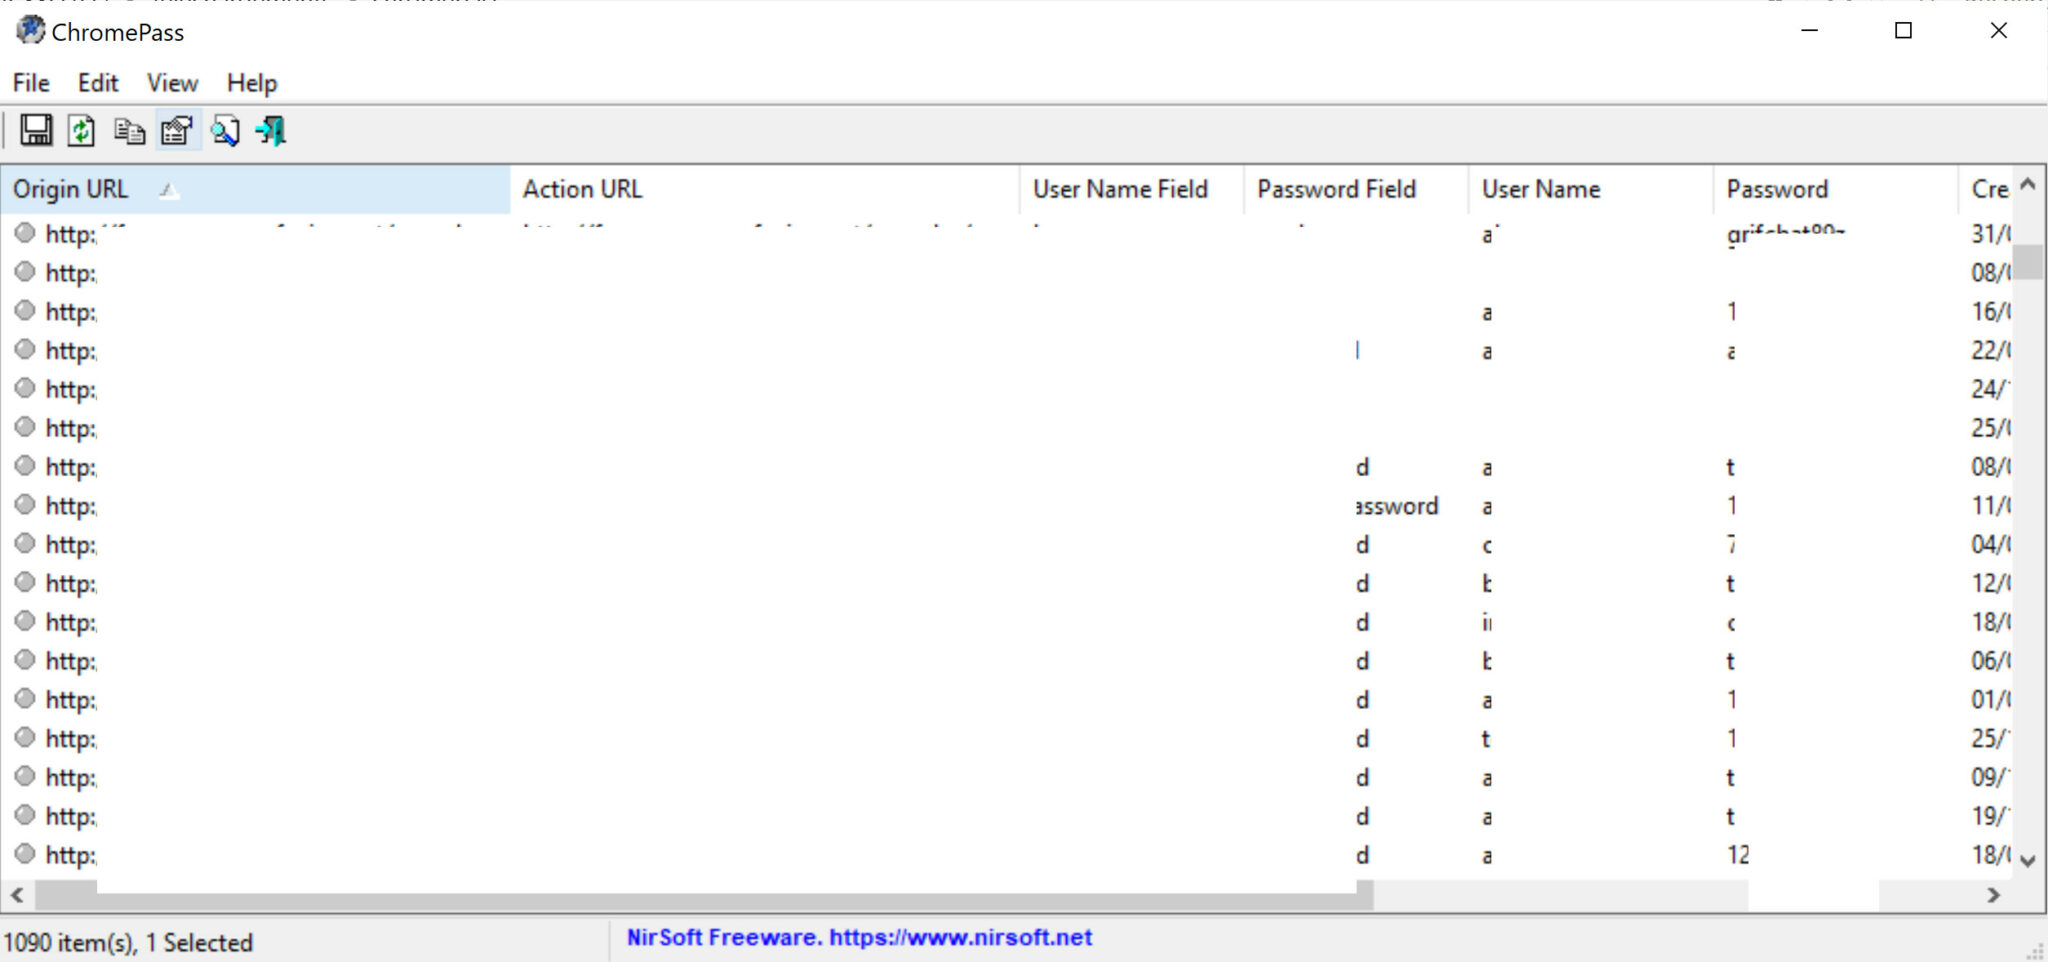This screenshot has width=2048, height=962.
Task: Click the password cell showing '12'
Action: pos(1738,855)
